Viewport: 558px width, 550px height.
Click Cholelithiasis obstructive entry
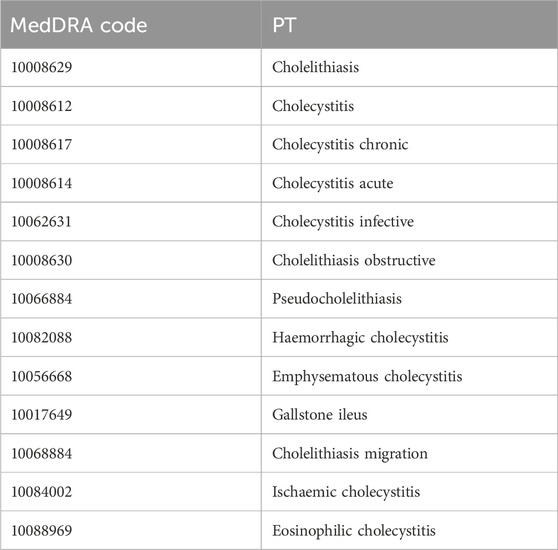click(354, 260)
